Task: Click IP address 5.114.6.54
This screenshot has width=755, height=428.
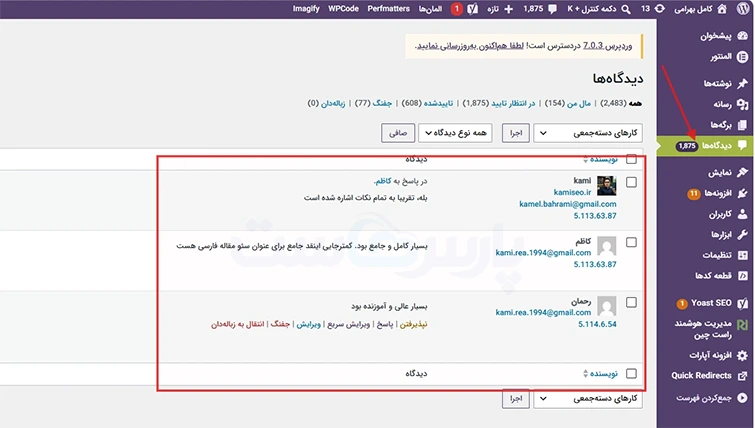Action: click(x=597, y=324)
